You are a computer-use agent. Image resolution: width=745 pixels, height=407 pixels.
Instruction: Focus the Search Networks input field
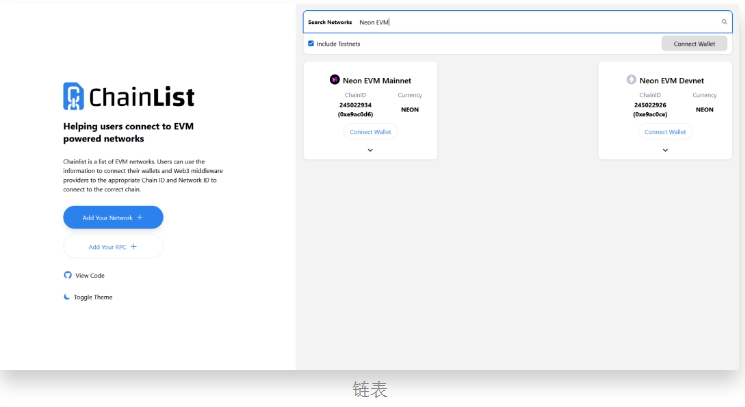click(x=518, y=22)
